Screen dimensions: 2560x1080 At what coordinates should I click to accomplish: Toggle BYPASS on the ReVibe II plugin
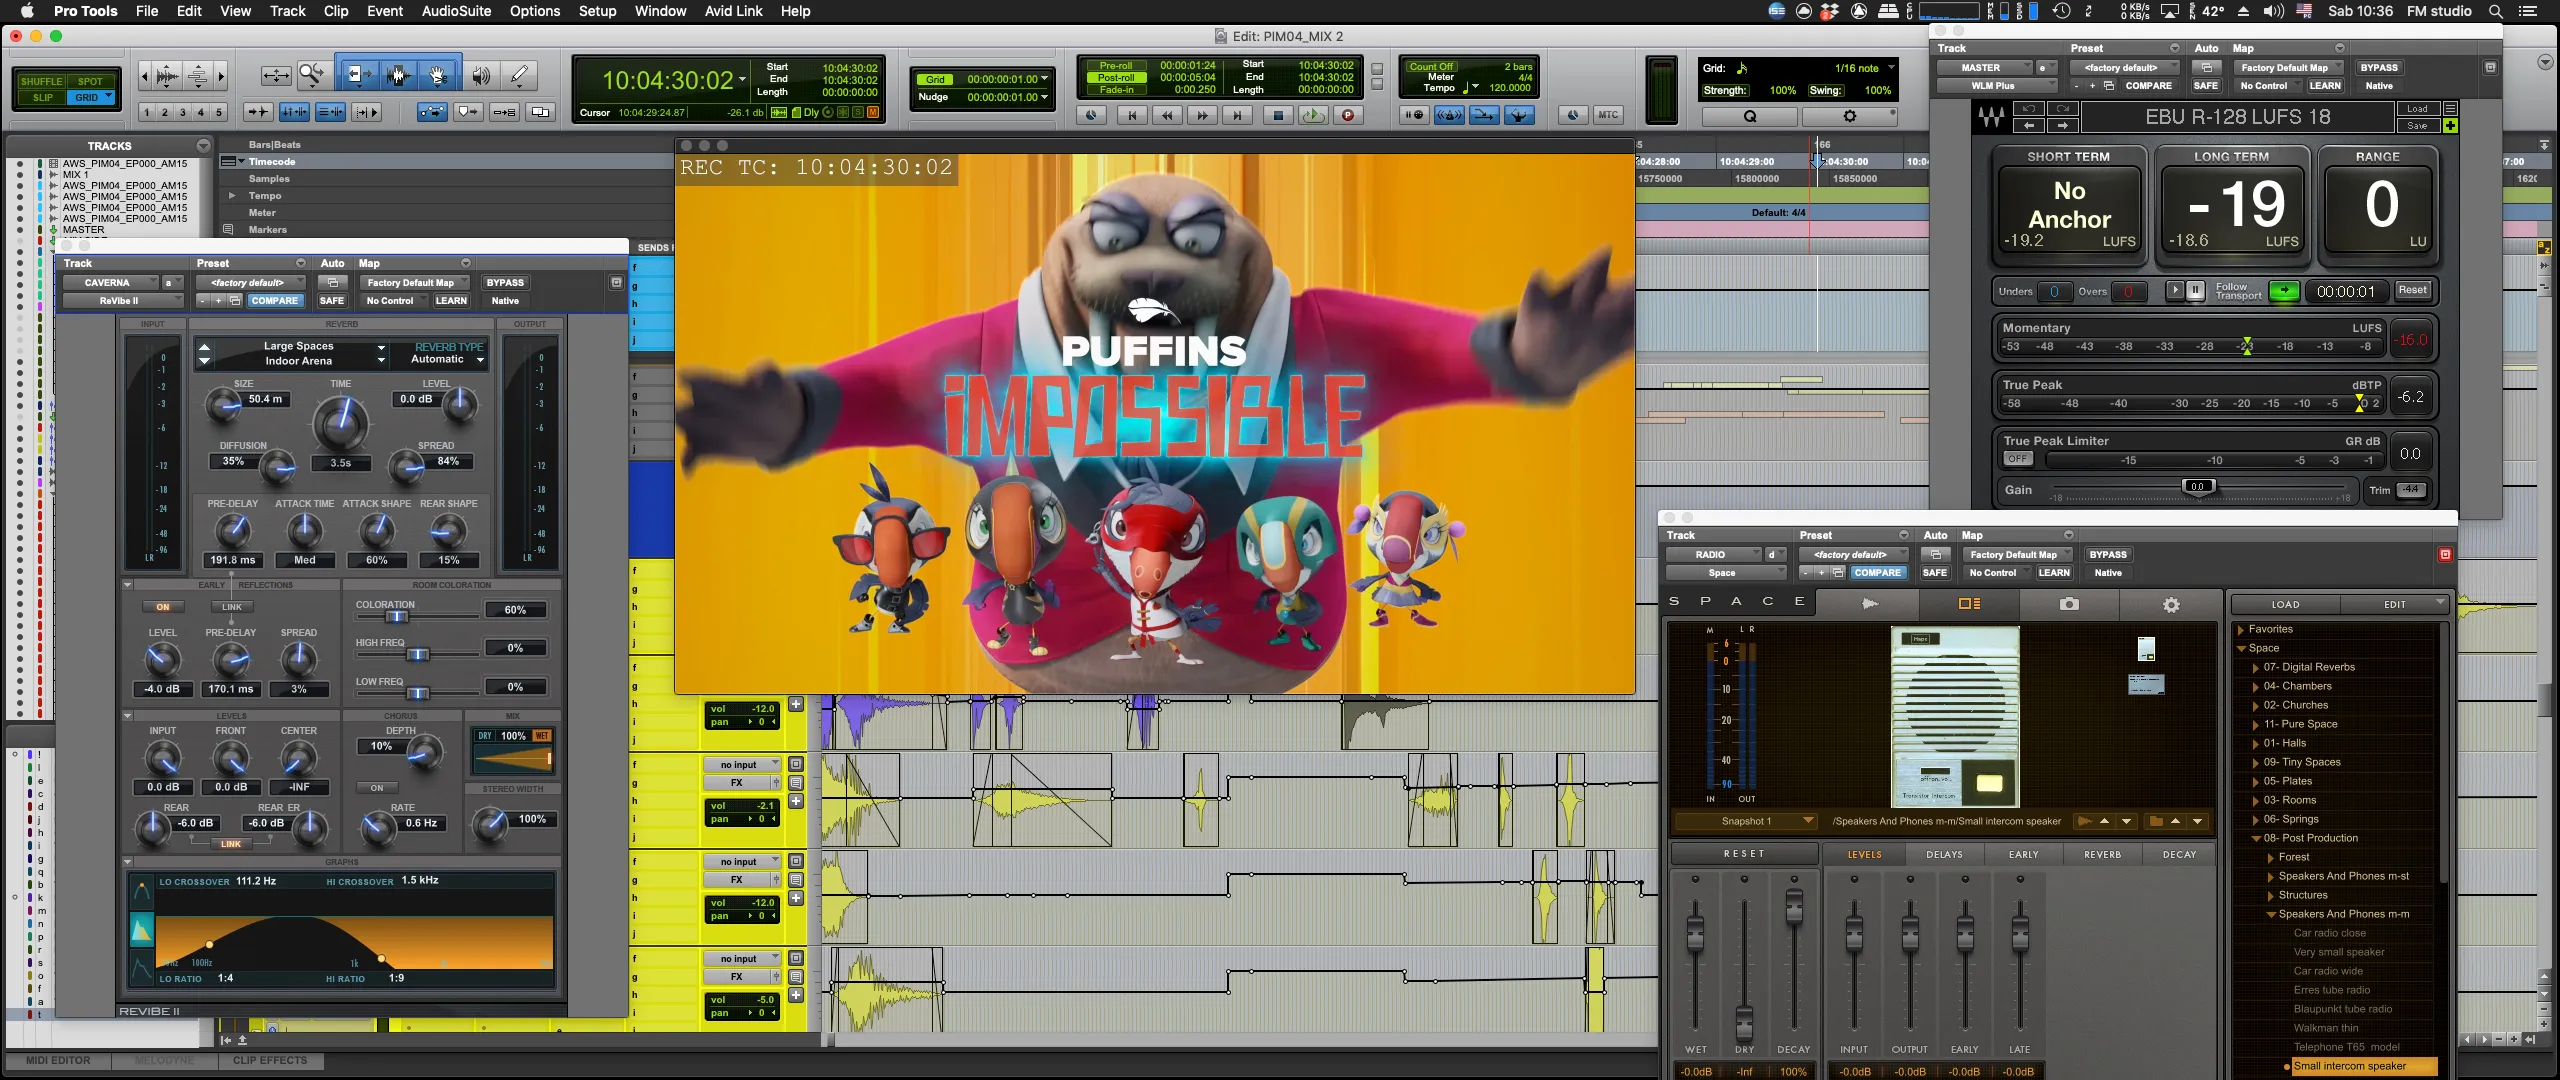[505, 283]
